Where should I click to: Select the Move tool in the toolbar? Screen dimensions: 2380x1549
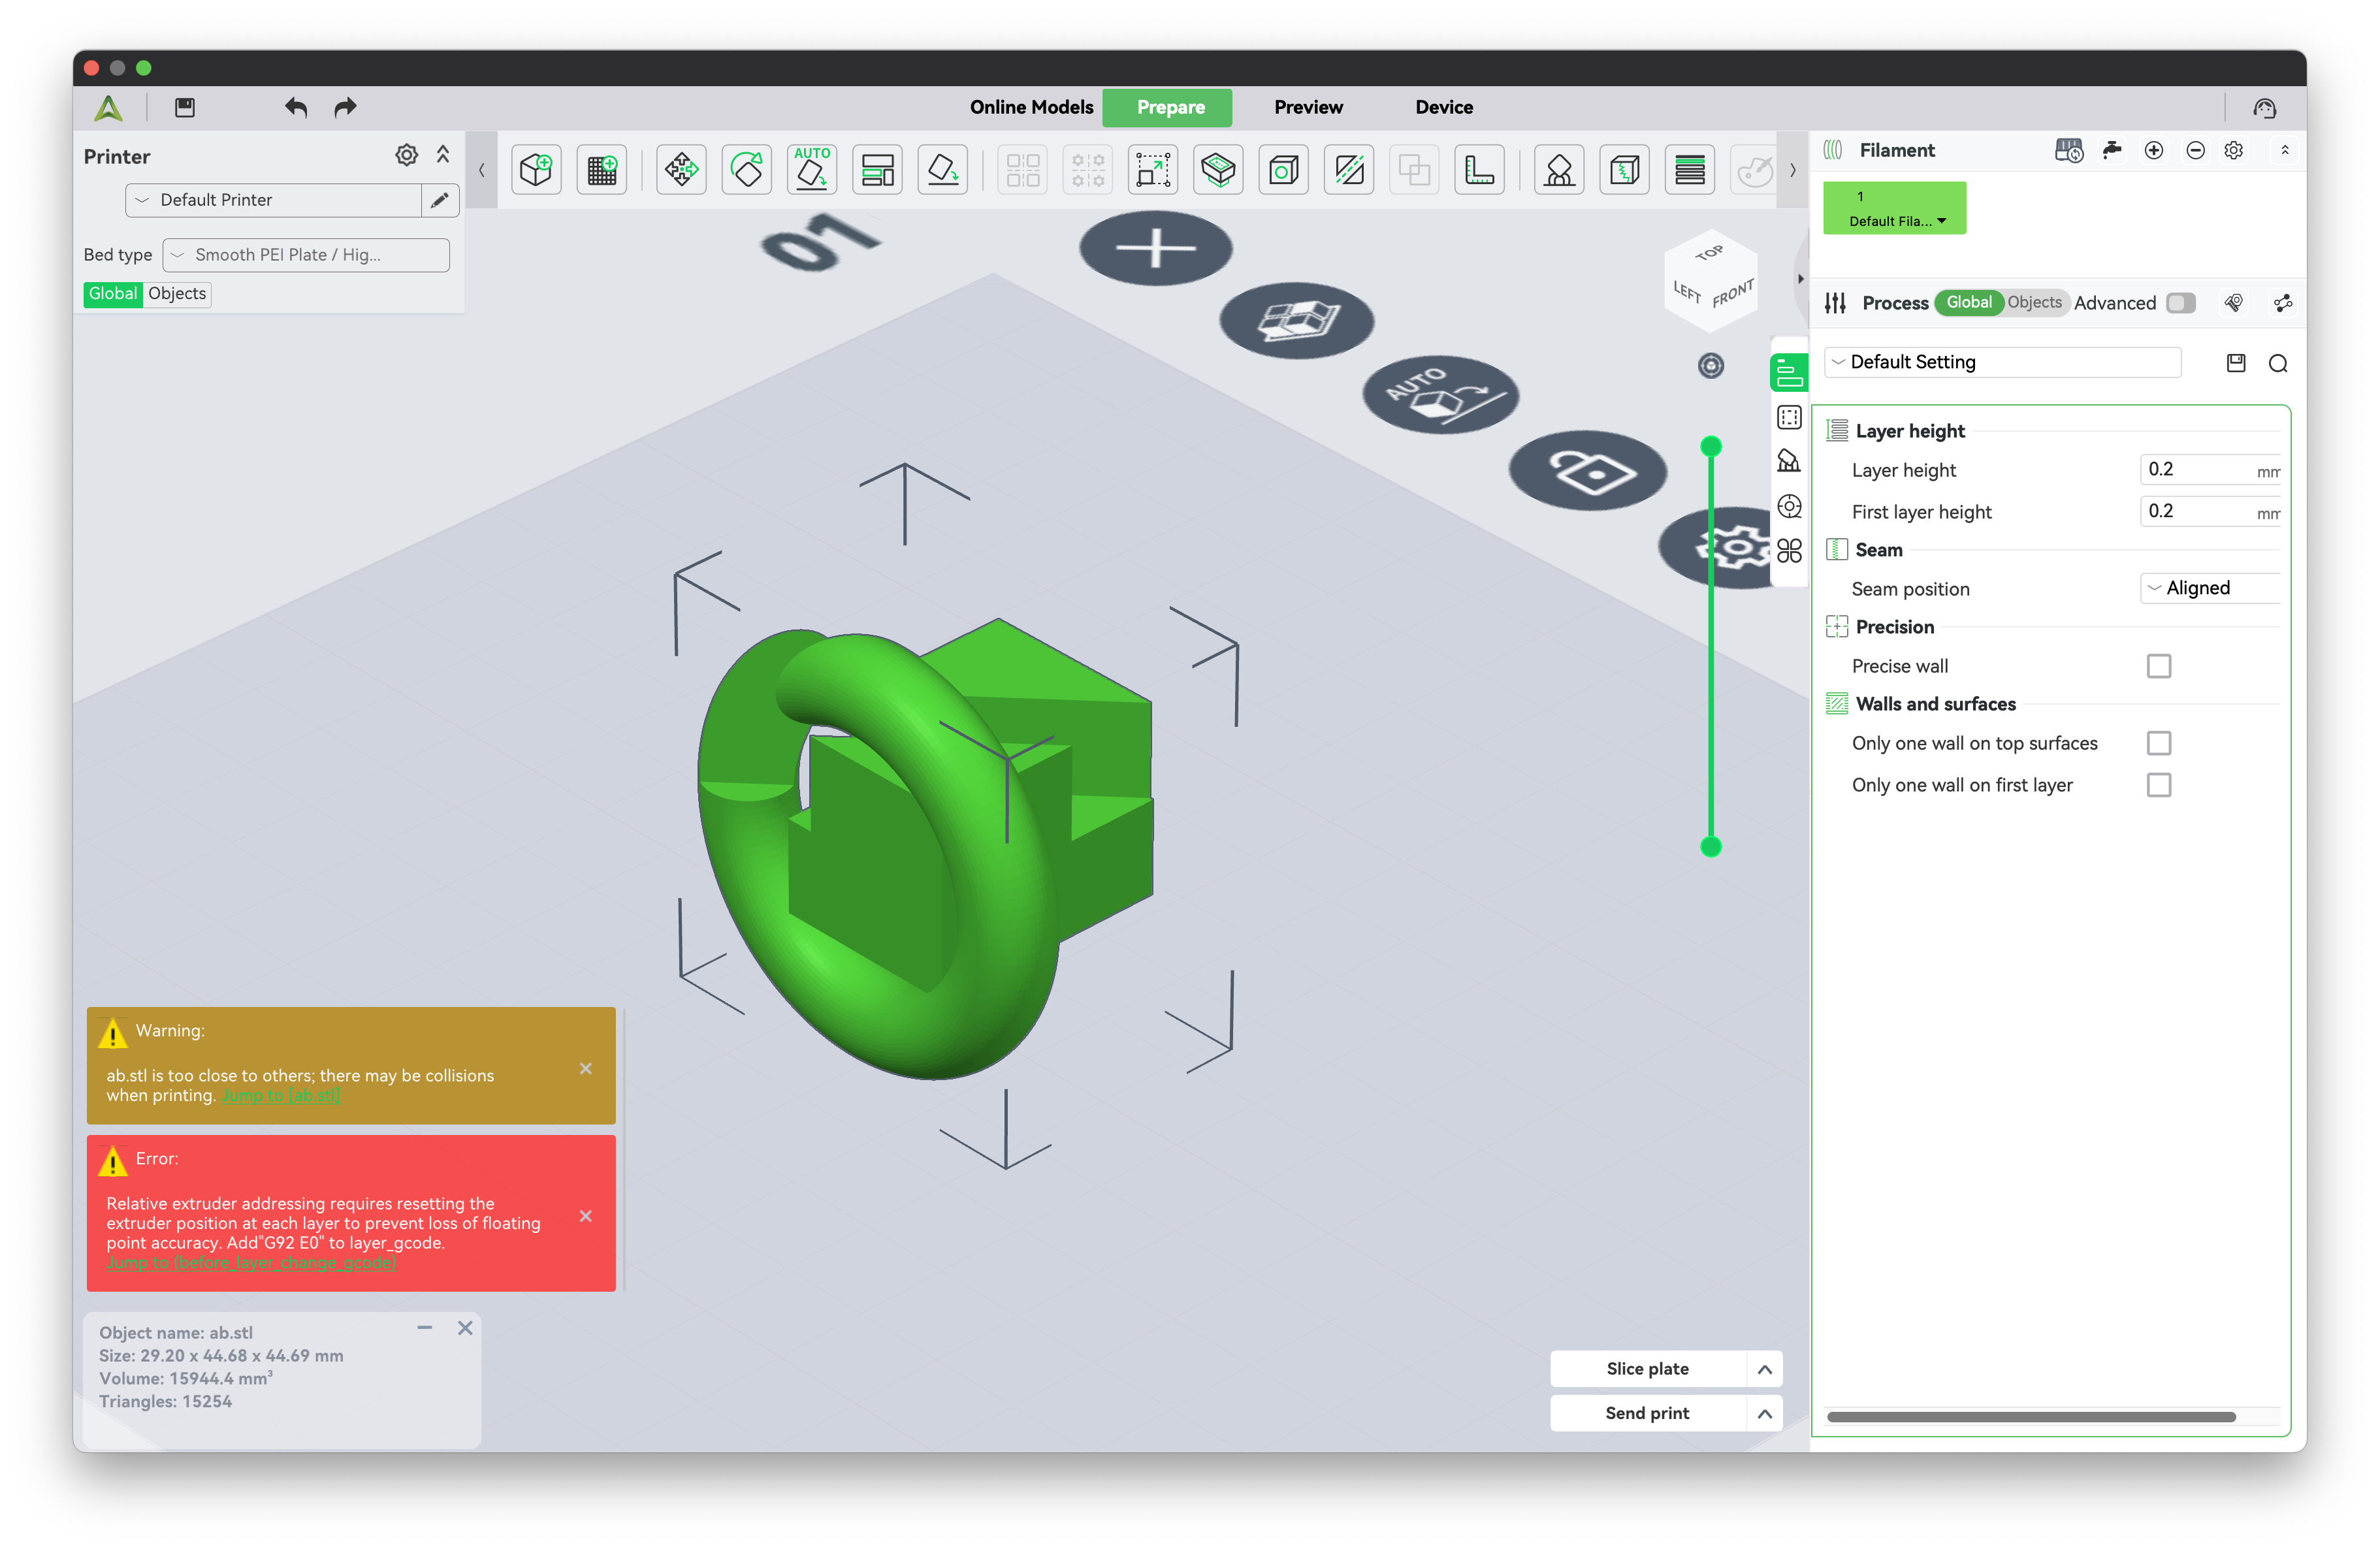[681, 170]
